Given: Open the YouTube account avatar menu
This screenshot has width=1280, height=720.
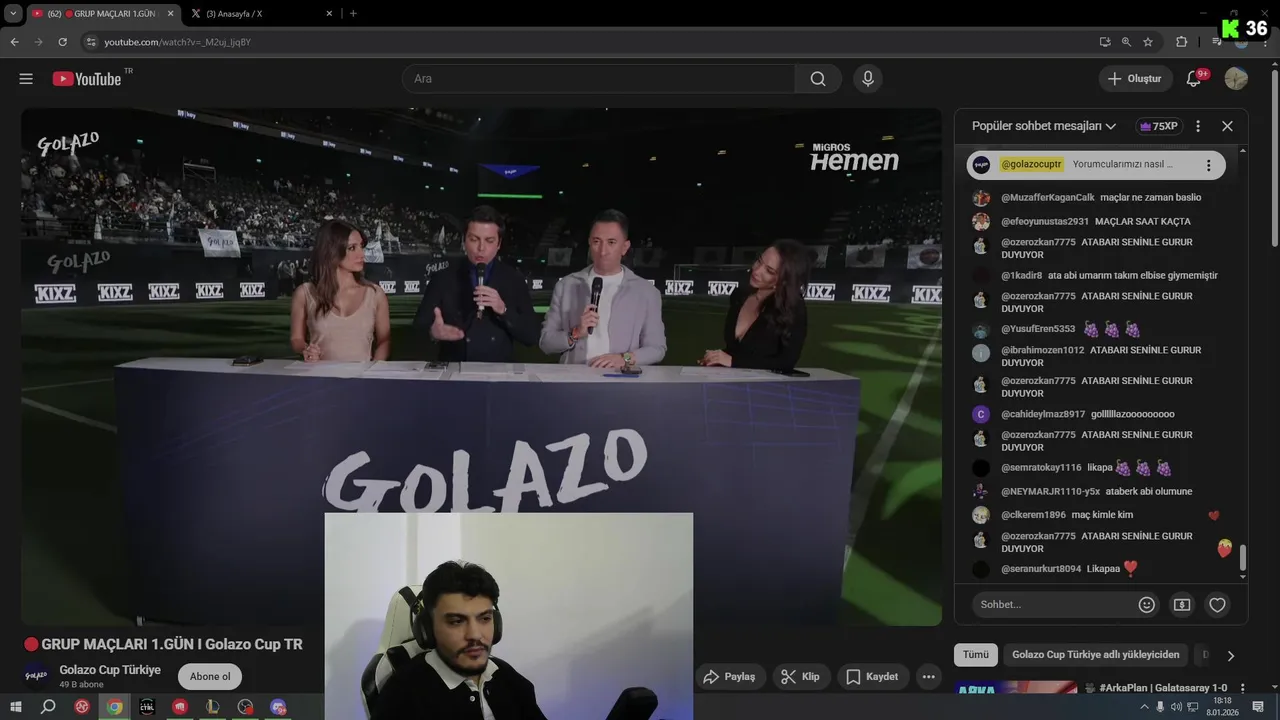Looking at the screenshot, I should pyautogui.click(x=1236, y=79).
